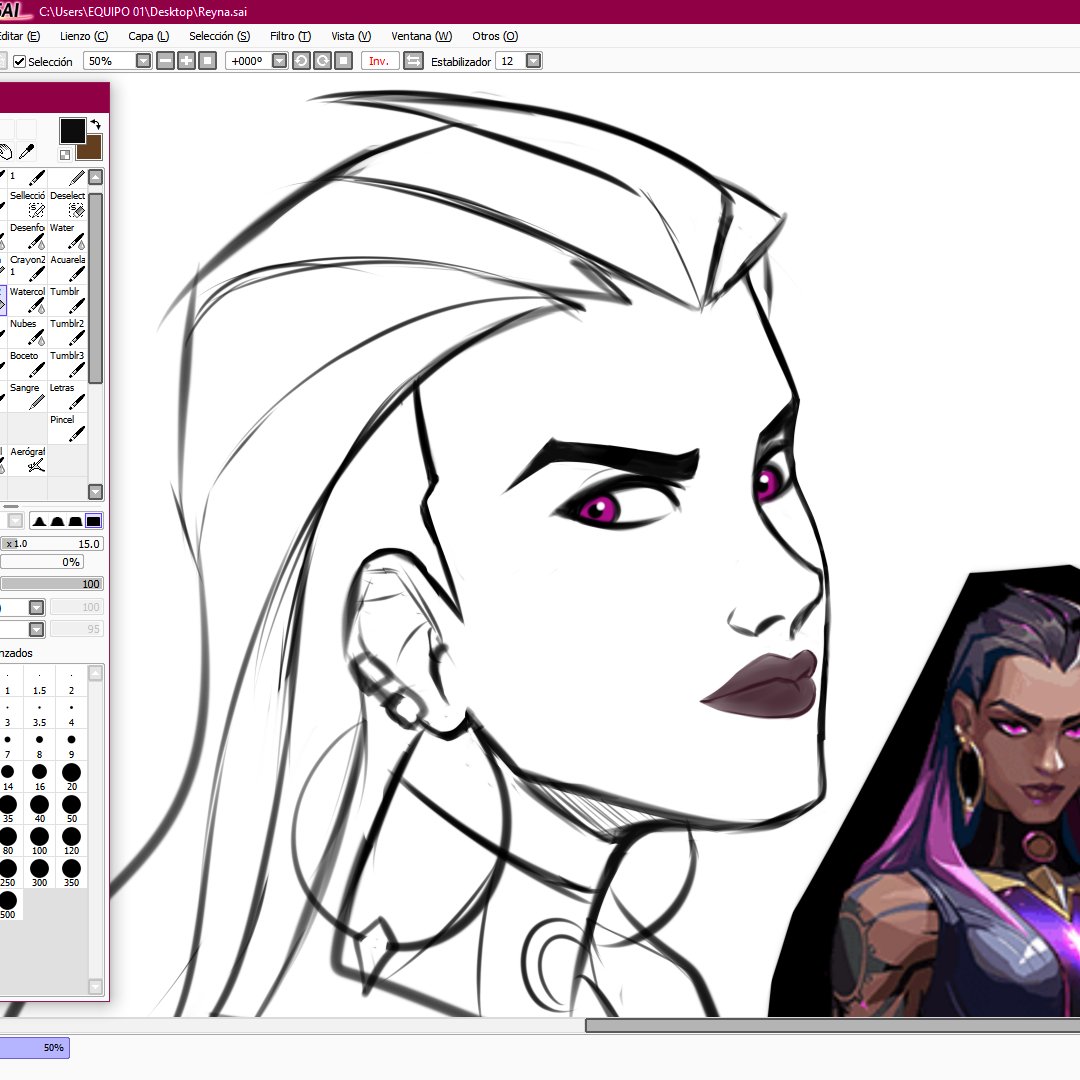The width and height of the screenshot is (1080, 1080).
Task: Toggle the transparent color square
Action: click(x=65, y=155)
